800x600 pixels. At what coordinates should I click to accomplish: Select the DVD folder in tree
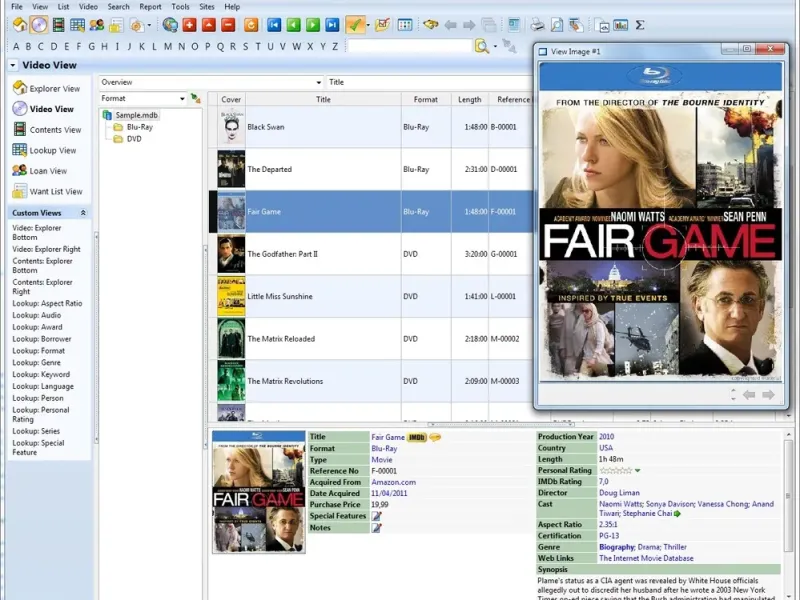128,139
